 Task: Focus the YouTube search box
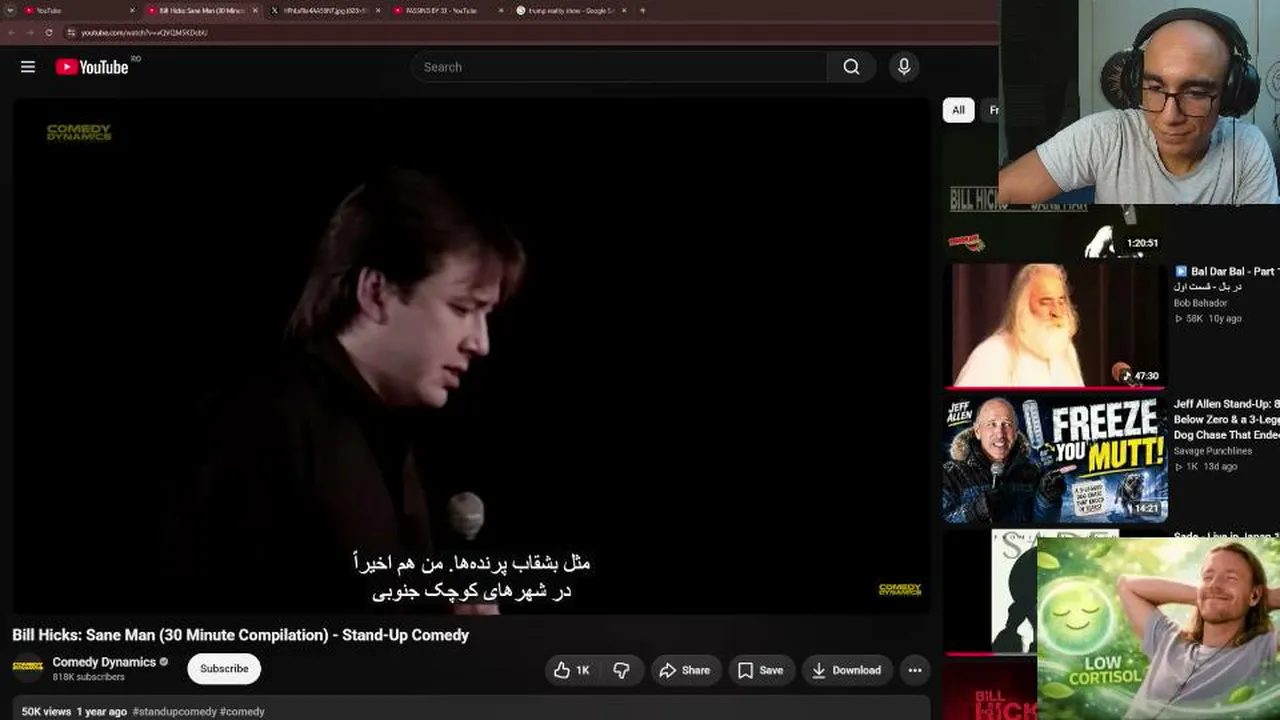(618, 67)
